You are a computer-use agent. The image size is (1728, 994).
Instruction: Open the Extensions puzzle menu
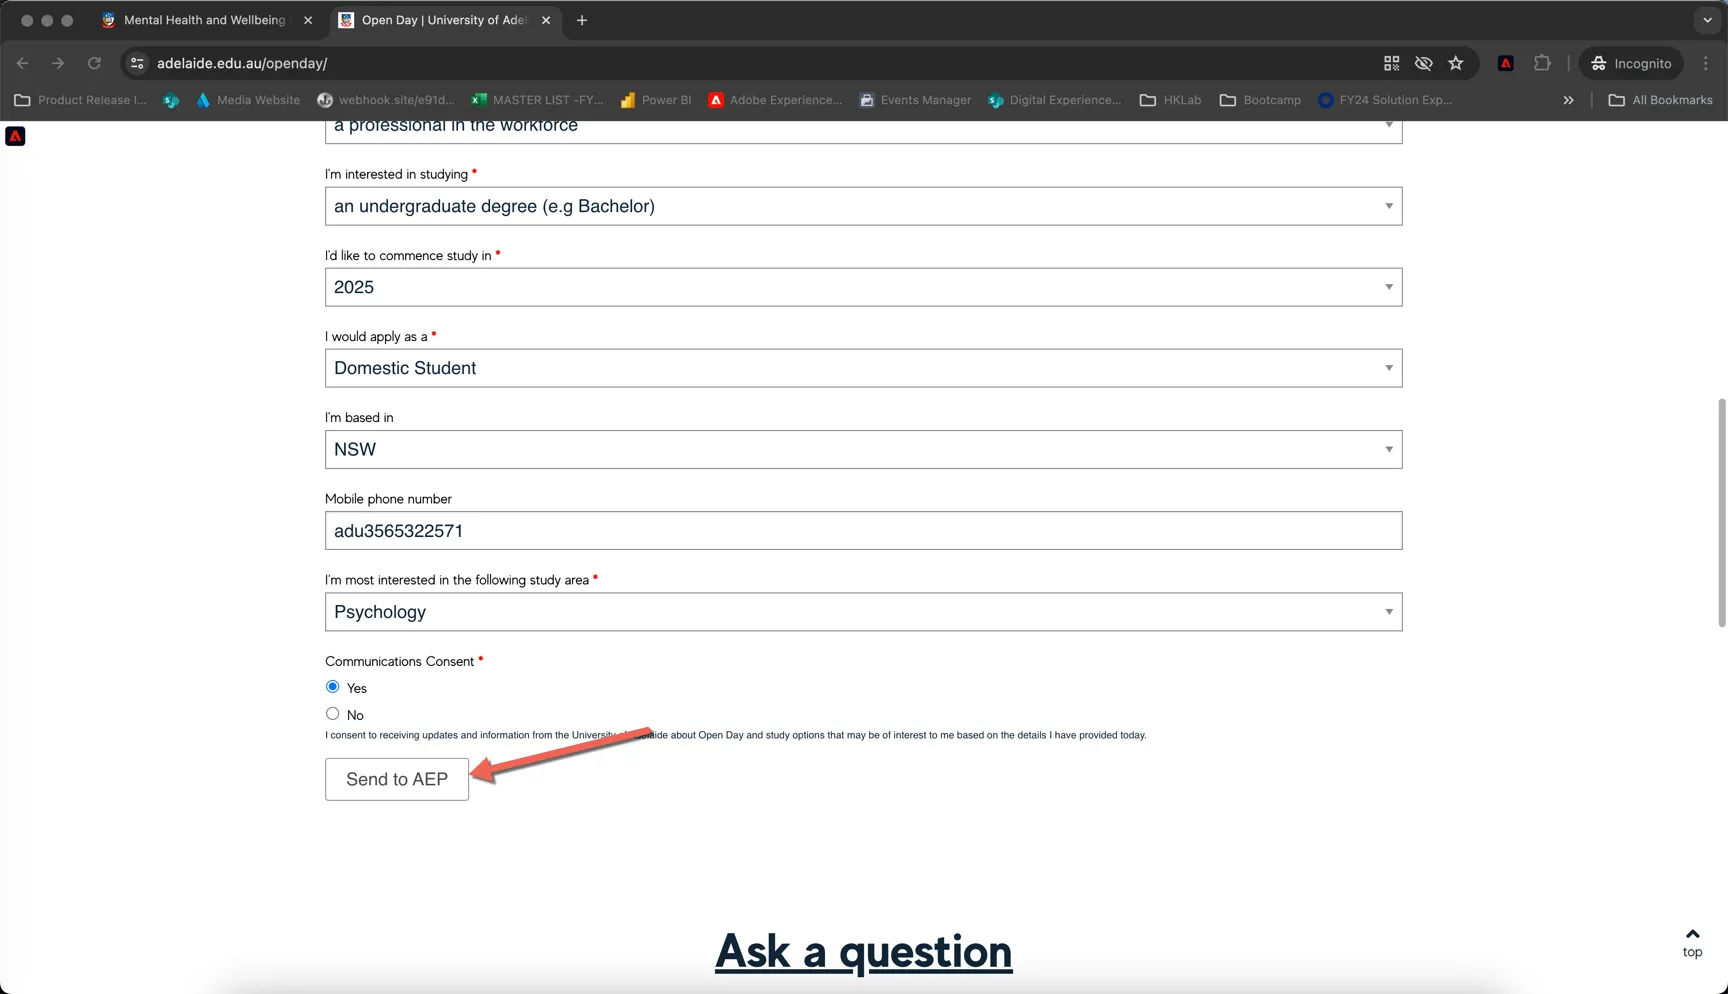(x=1542, y=63)
